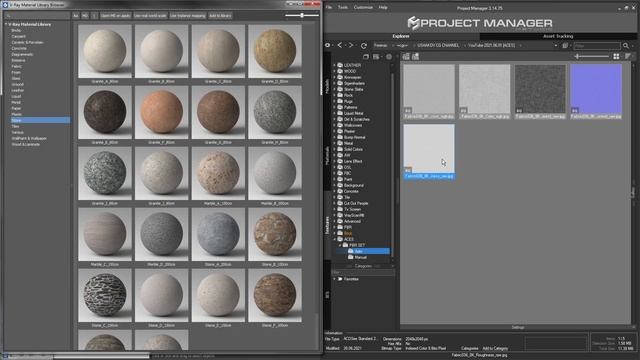
Task: Open the path history dropdown arrow
Action: coord(556,46)
